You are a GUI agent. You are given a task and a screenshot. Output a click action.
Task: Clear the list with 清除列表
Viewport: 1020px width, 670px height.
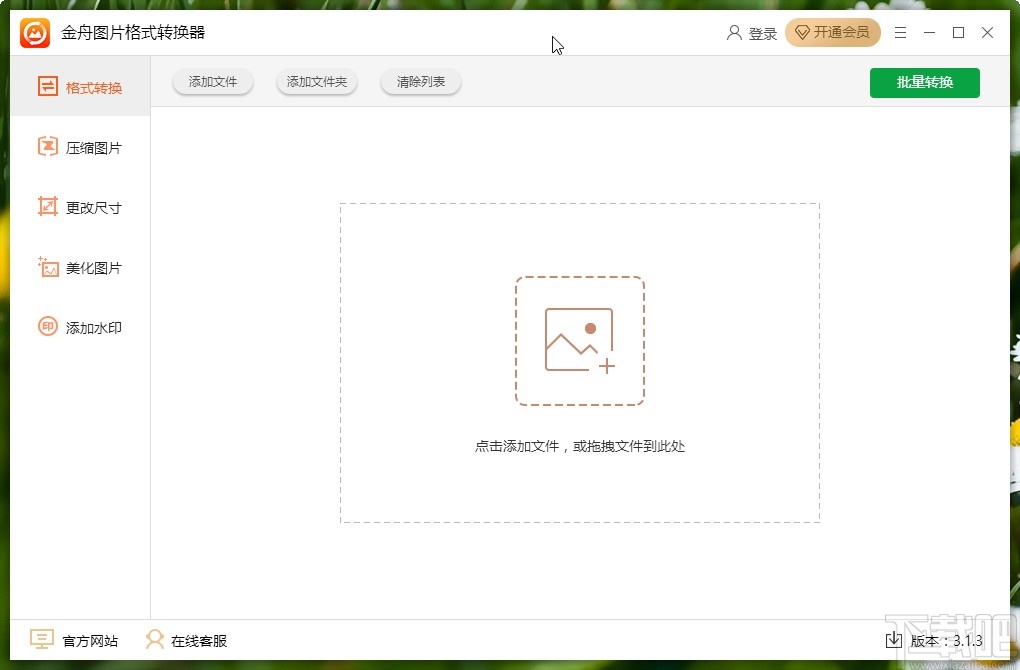420,82
